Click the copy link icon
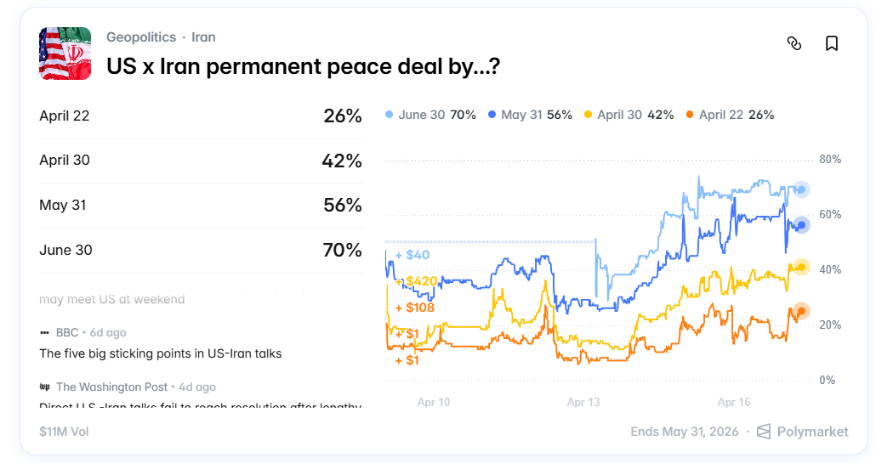876x463 pixels. [x=794, y=43]
